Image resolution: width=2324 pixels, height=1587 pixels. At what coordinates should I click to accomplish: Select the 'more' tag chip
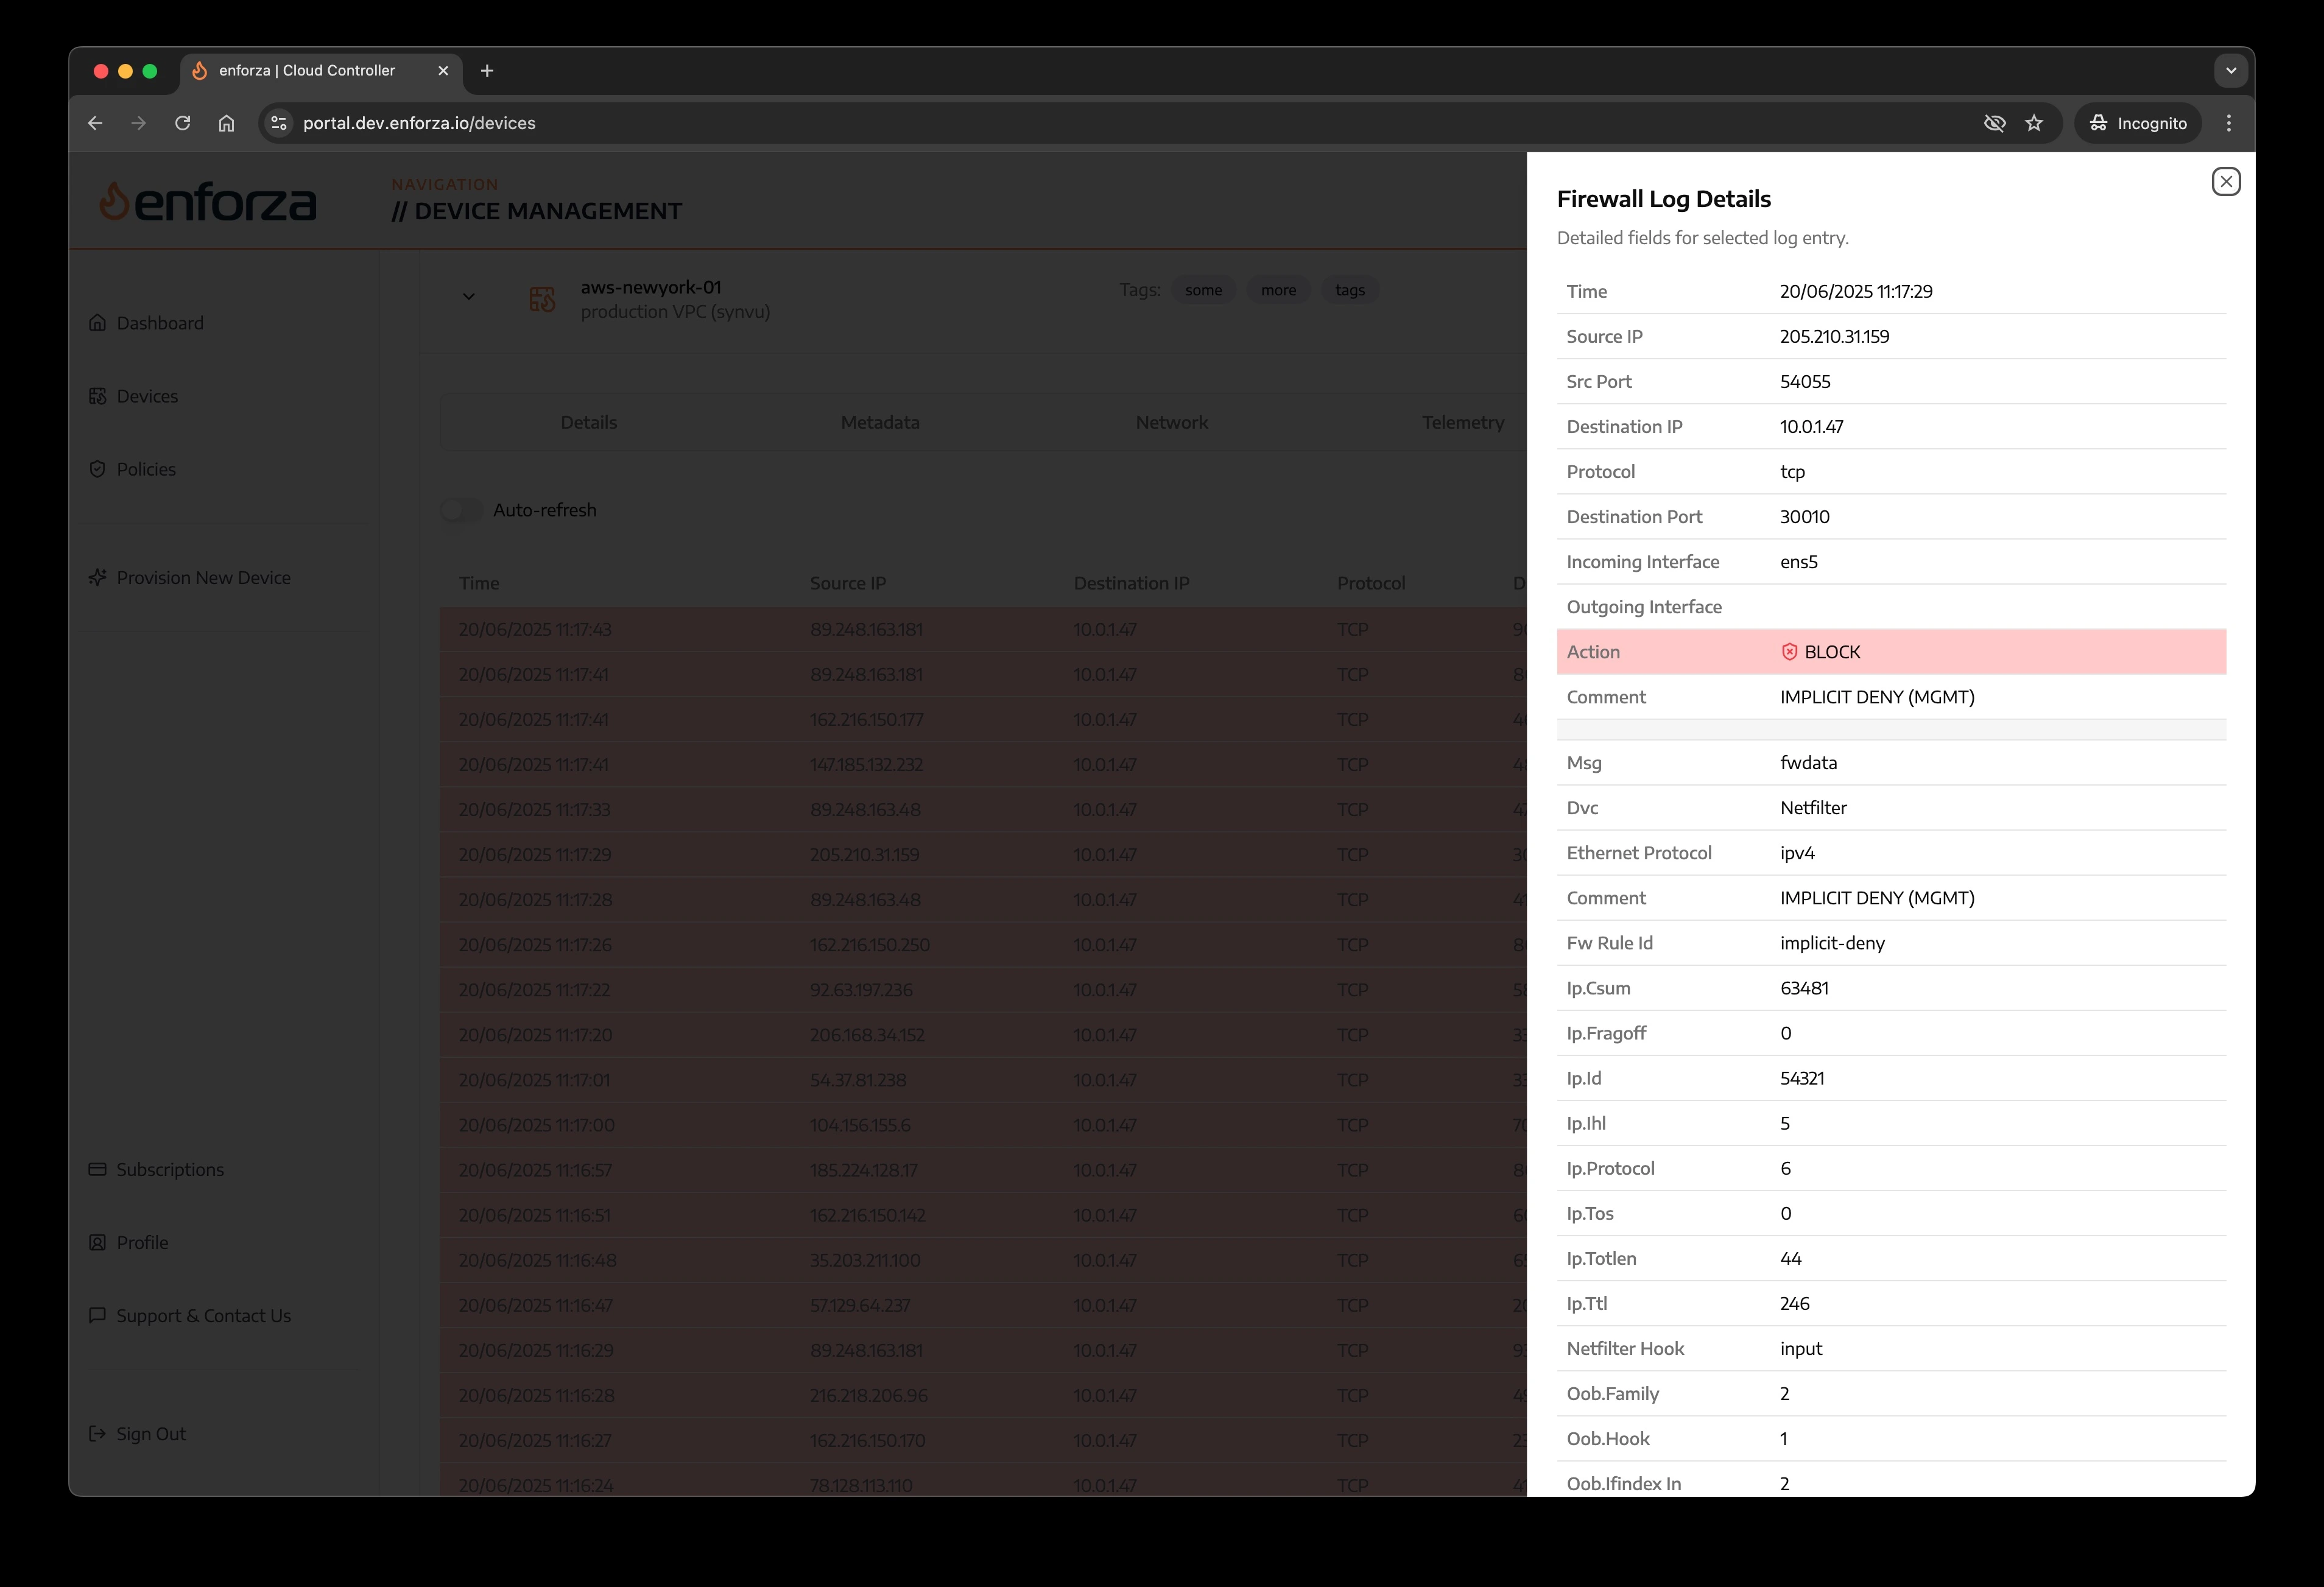coord(1278,289)
